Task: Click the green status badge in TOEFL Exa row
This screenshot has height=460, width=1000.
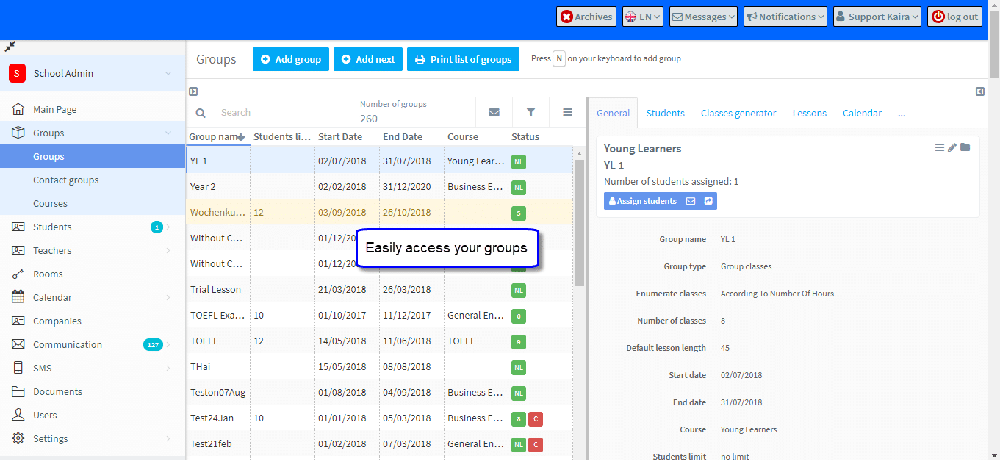Action: coord(518,316)
